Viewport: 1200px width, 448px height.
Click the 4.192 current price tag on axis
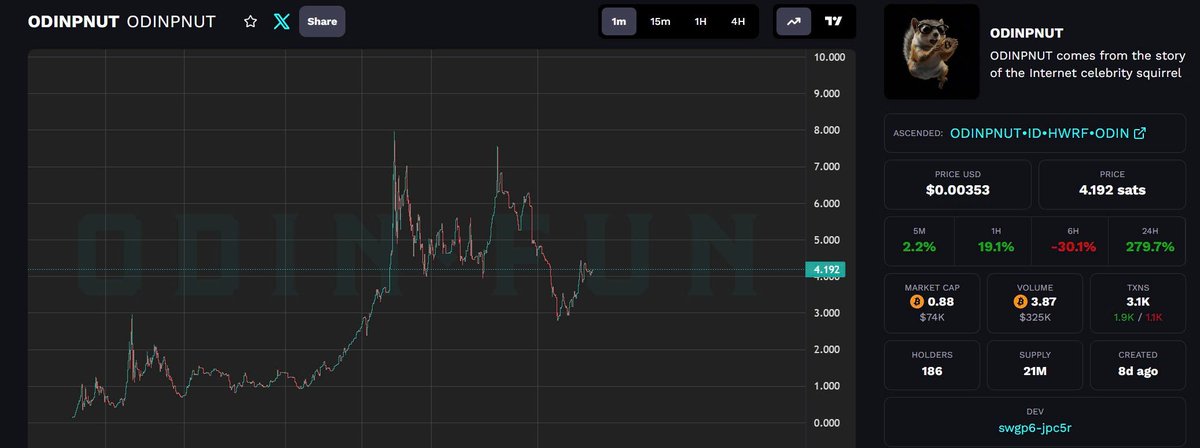826,269
